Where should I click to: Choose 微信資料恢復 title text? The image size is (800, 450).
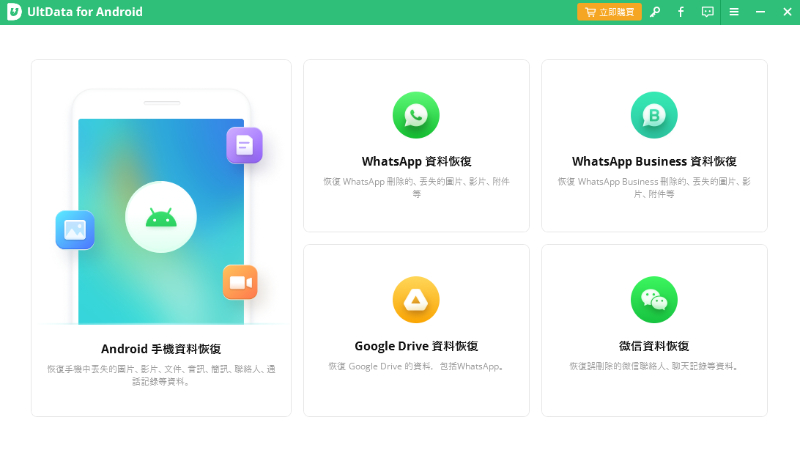(654, 346)
